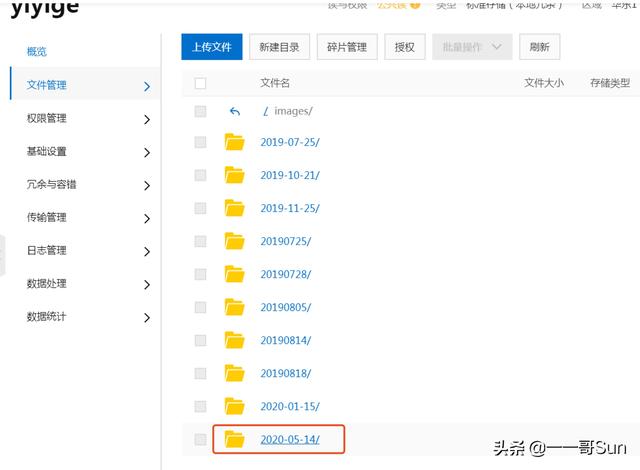The image size is (640, 470).
Task: Open folder link 2019-11-25/
Action: pyautogui.click(x=290, y=208)
